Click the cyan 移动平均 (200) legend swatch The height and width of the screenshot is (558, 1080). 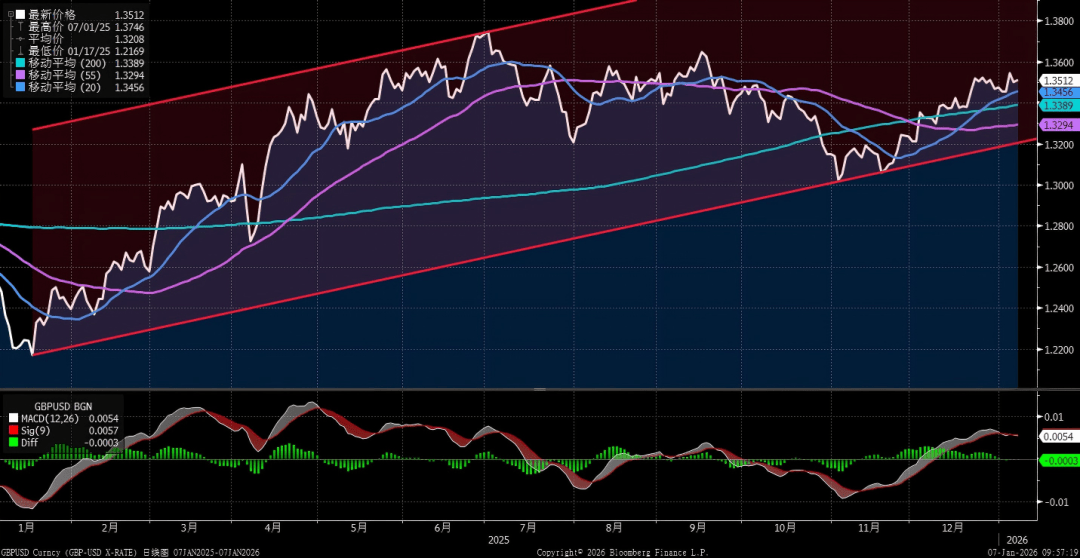20,63
